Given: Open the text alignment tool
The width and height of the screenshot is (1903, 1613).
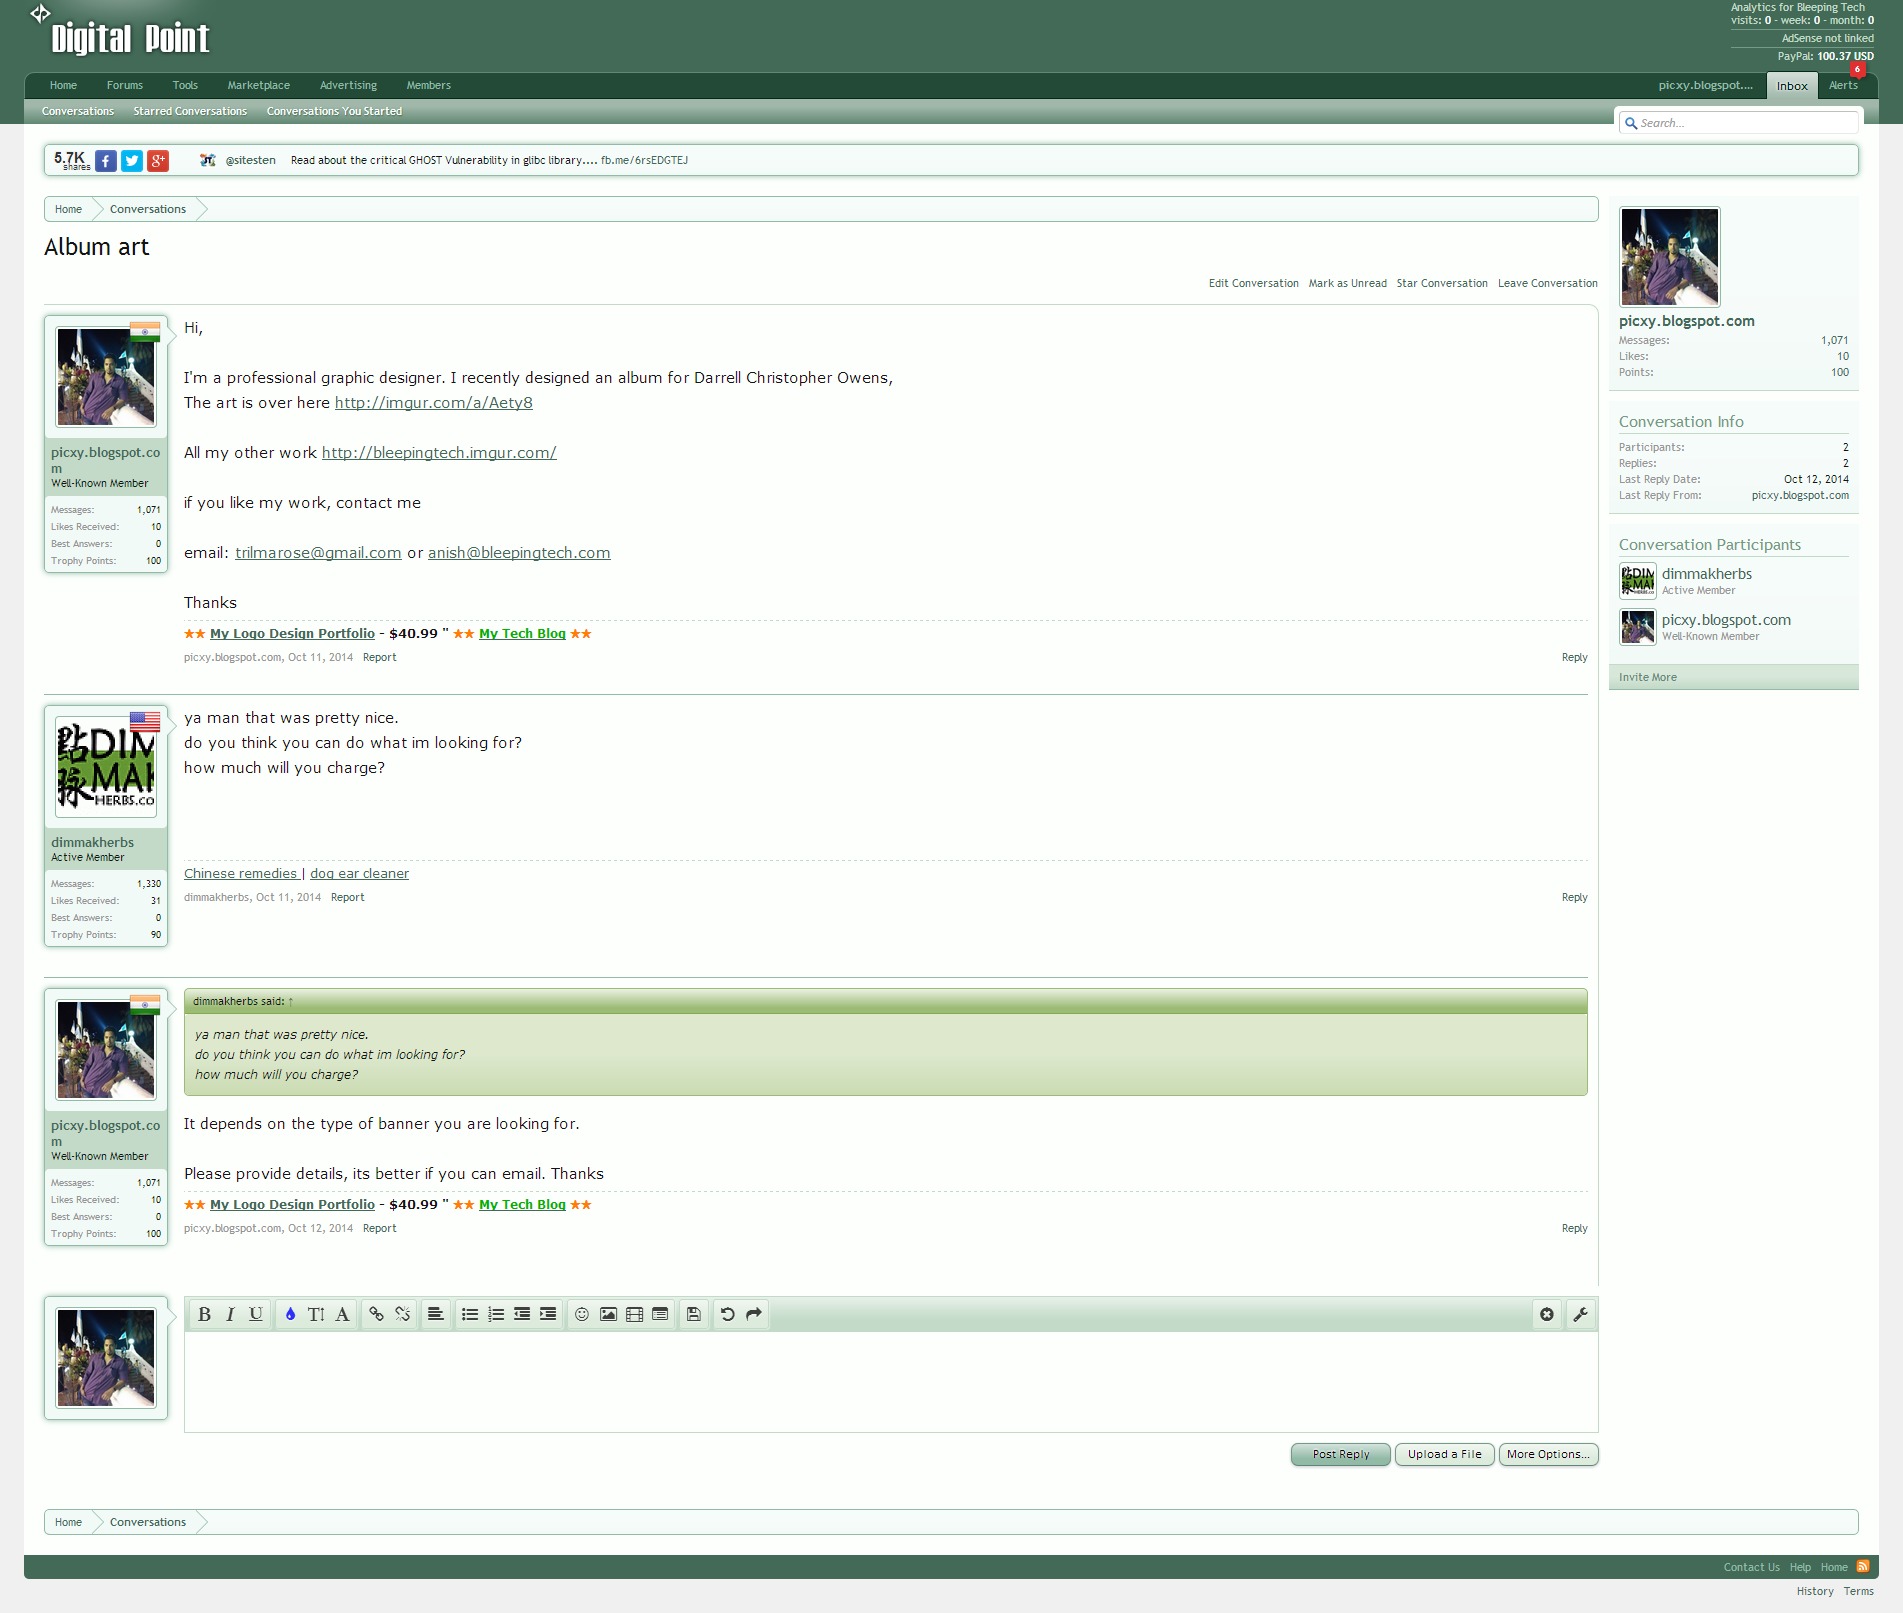Looking at the screenshot, I should click(436, 1314).
